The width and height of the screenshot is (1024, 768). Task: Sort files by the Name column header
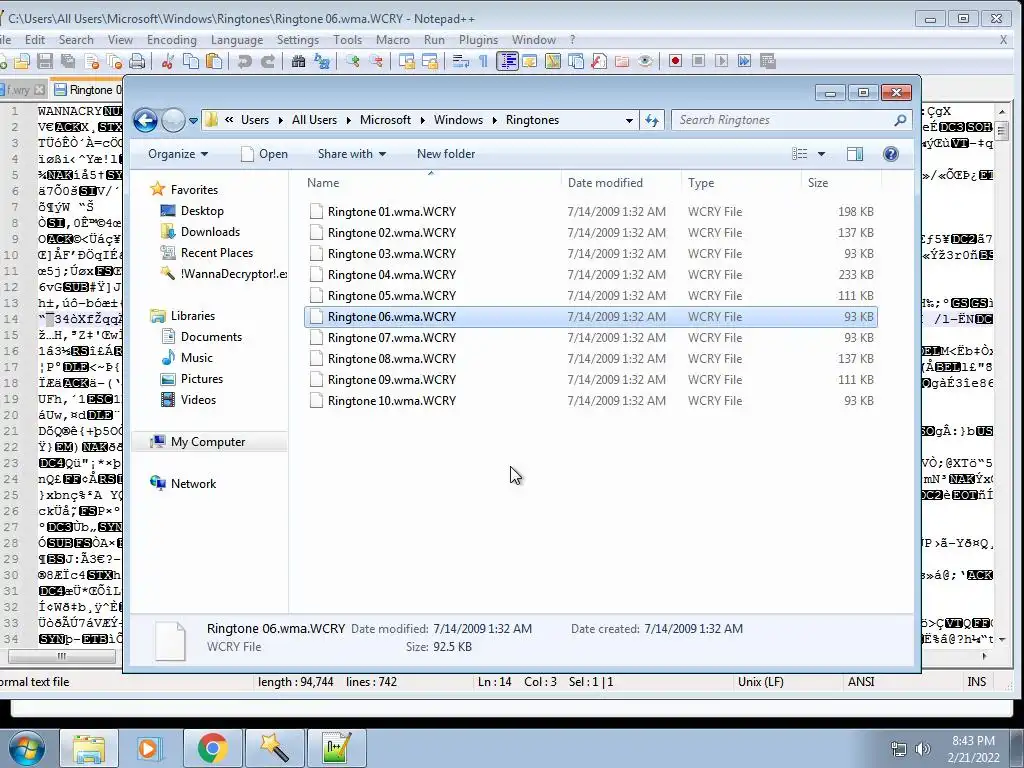tap(431, 183)
